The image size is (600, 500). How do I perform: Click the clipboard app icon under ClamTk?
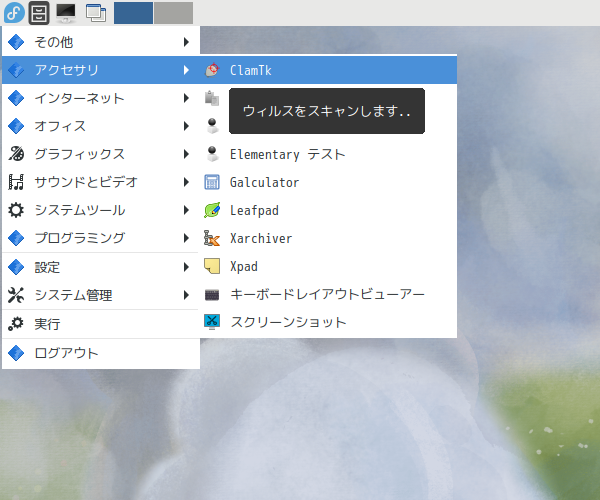click(212, 98)
